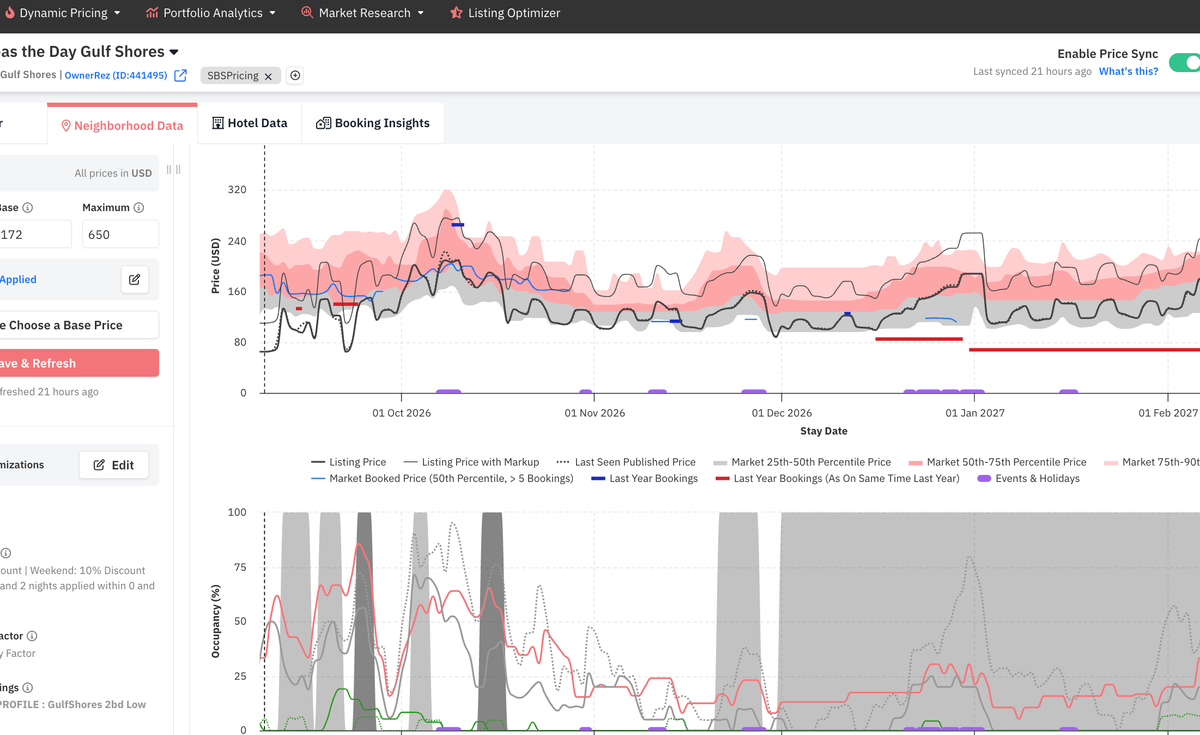Click the info icon above GulfShores 2bd Low profile
Viewport: 1200px width, 735px height.
coord(28,688)
